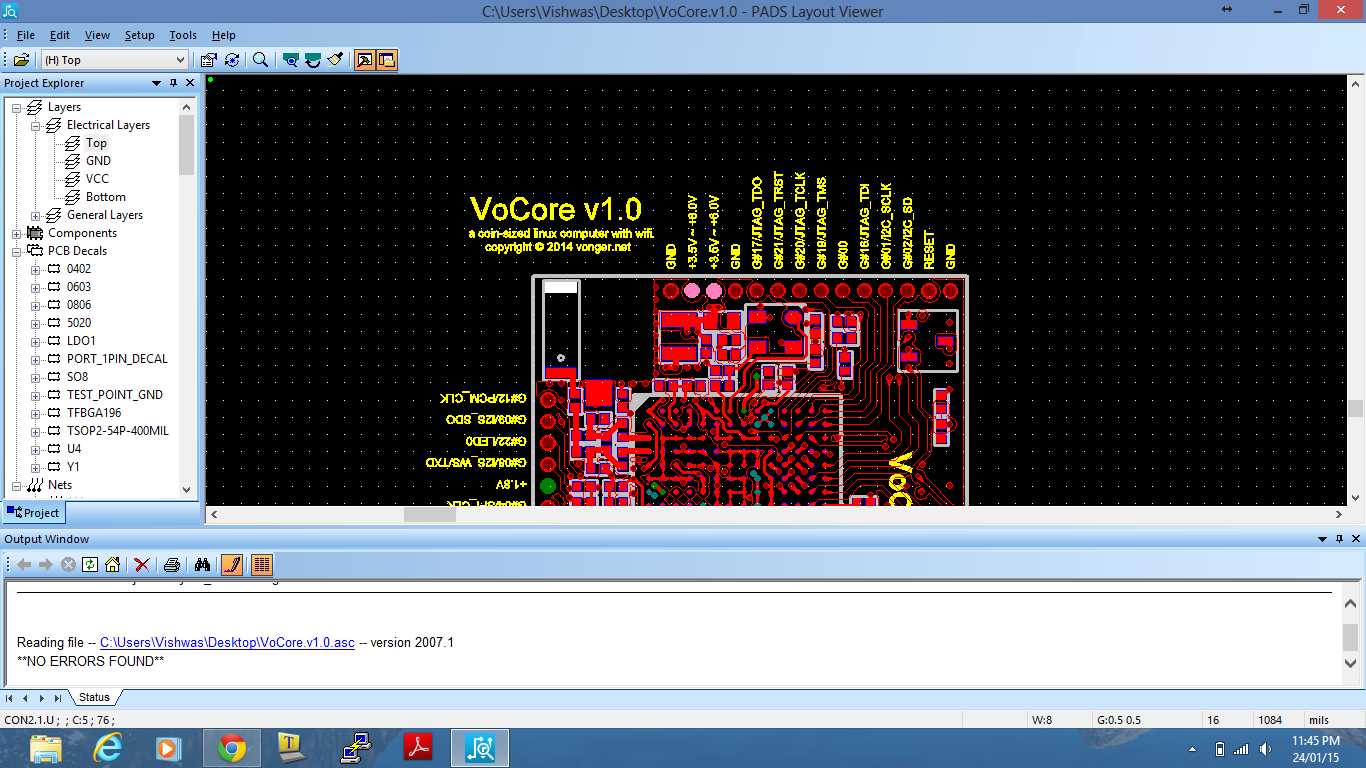Click the Project Explorer vertical scrollbar thumb
The image size is (1366, 768).
187,145
